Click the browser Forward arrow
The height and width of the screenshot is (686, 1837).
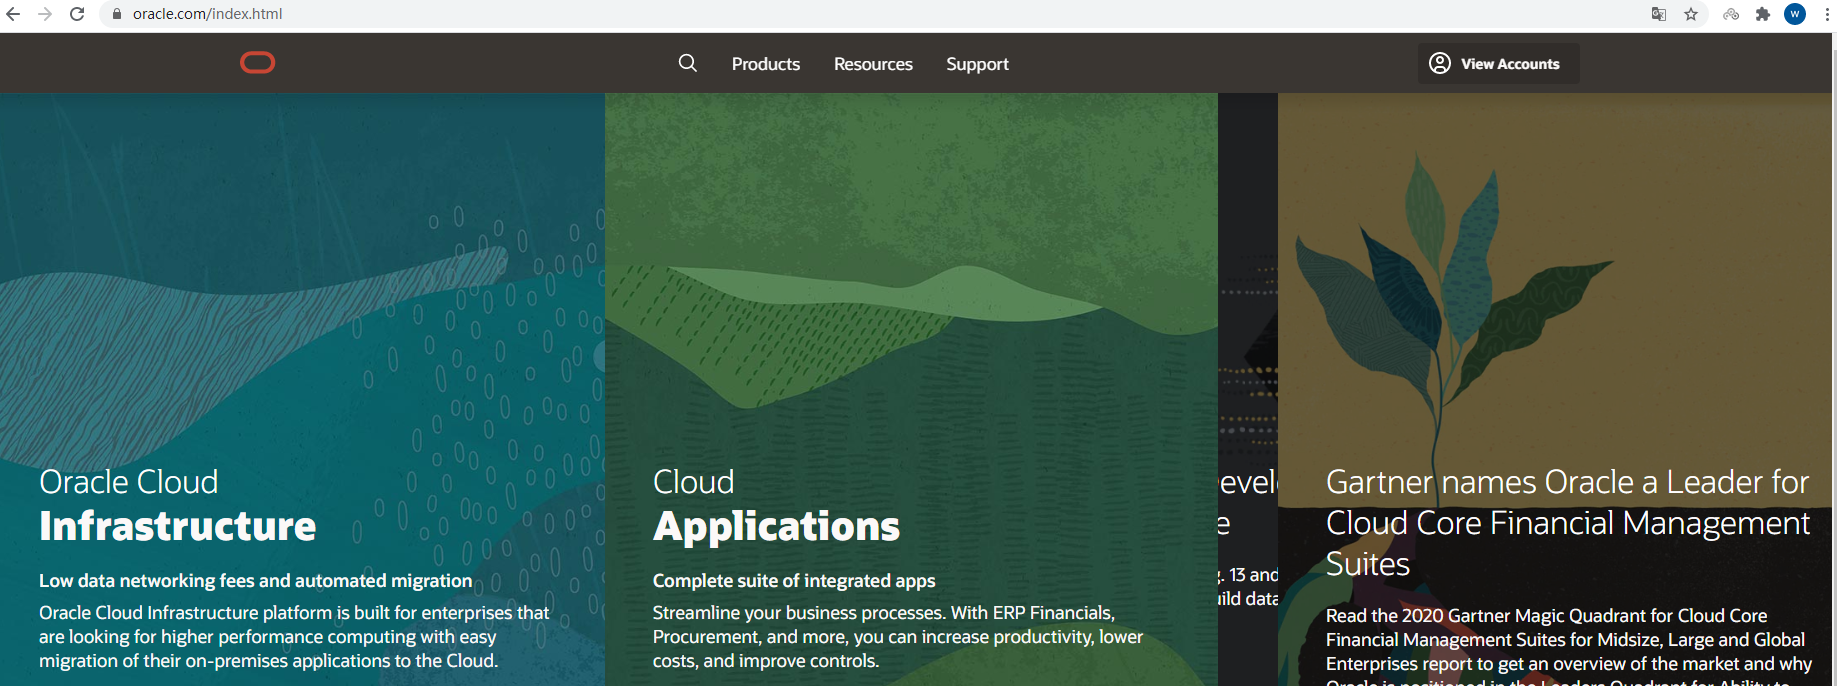[45, 14]
